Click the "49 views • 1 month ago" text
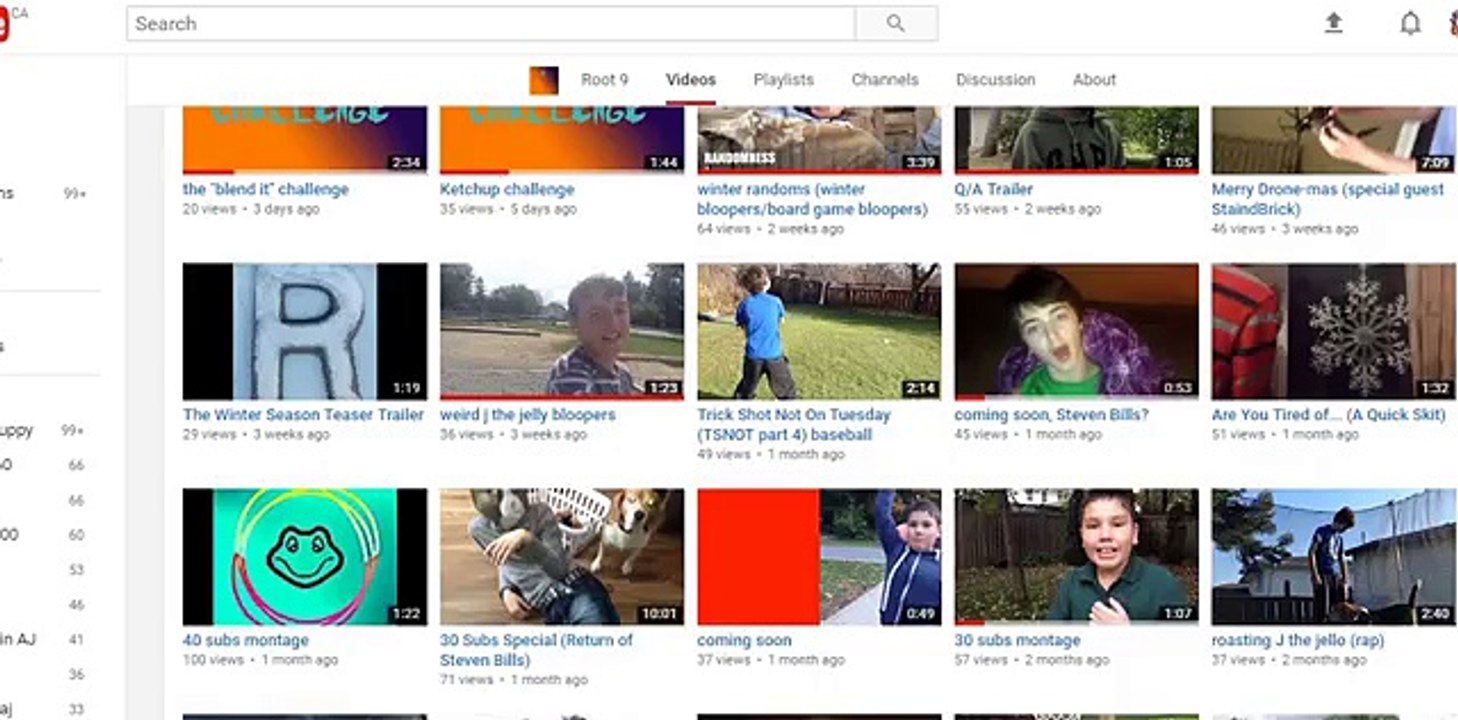 tap(771, 455)
